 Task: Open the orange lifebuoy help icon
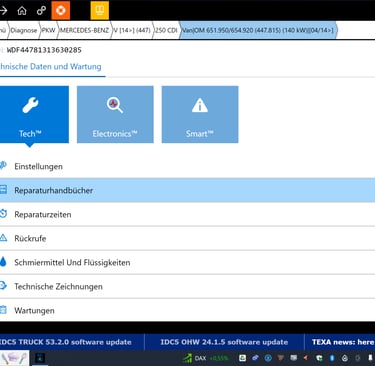pyautogui.click(x=61, y=10)
